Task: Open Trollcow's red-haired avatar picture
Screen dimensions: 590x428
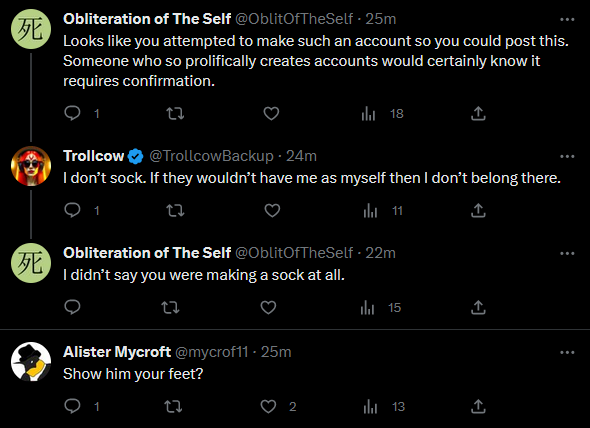Action: tap(31, 166)
